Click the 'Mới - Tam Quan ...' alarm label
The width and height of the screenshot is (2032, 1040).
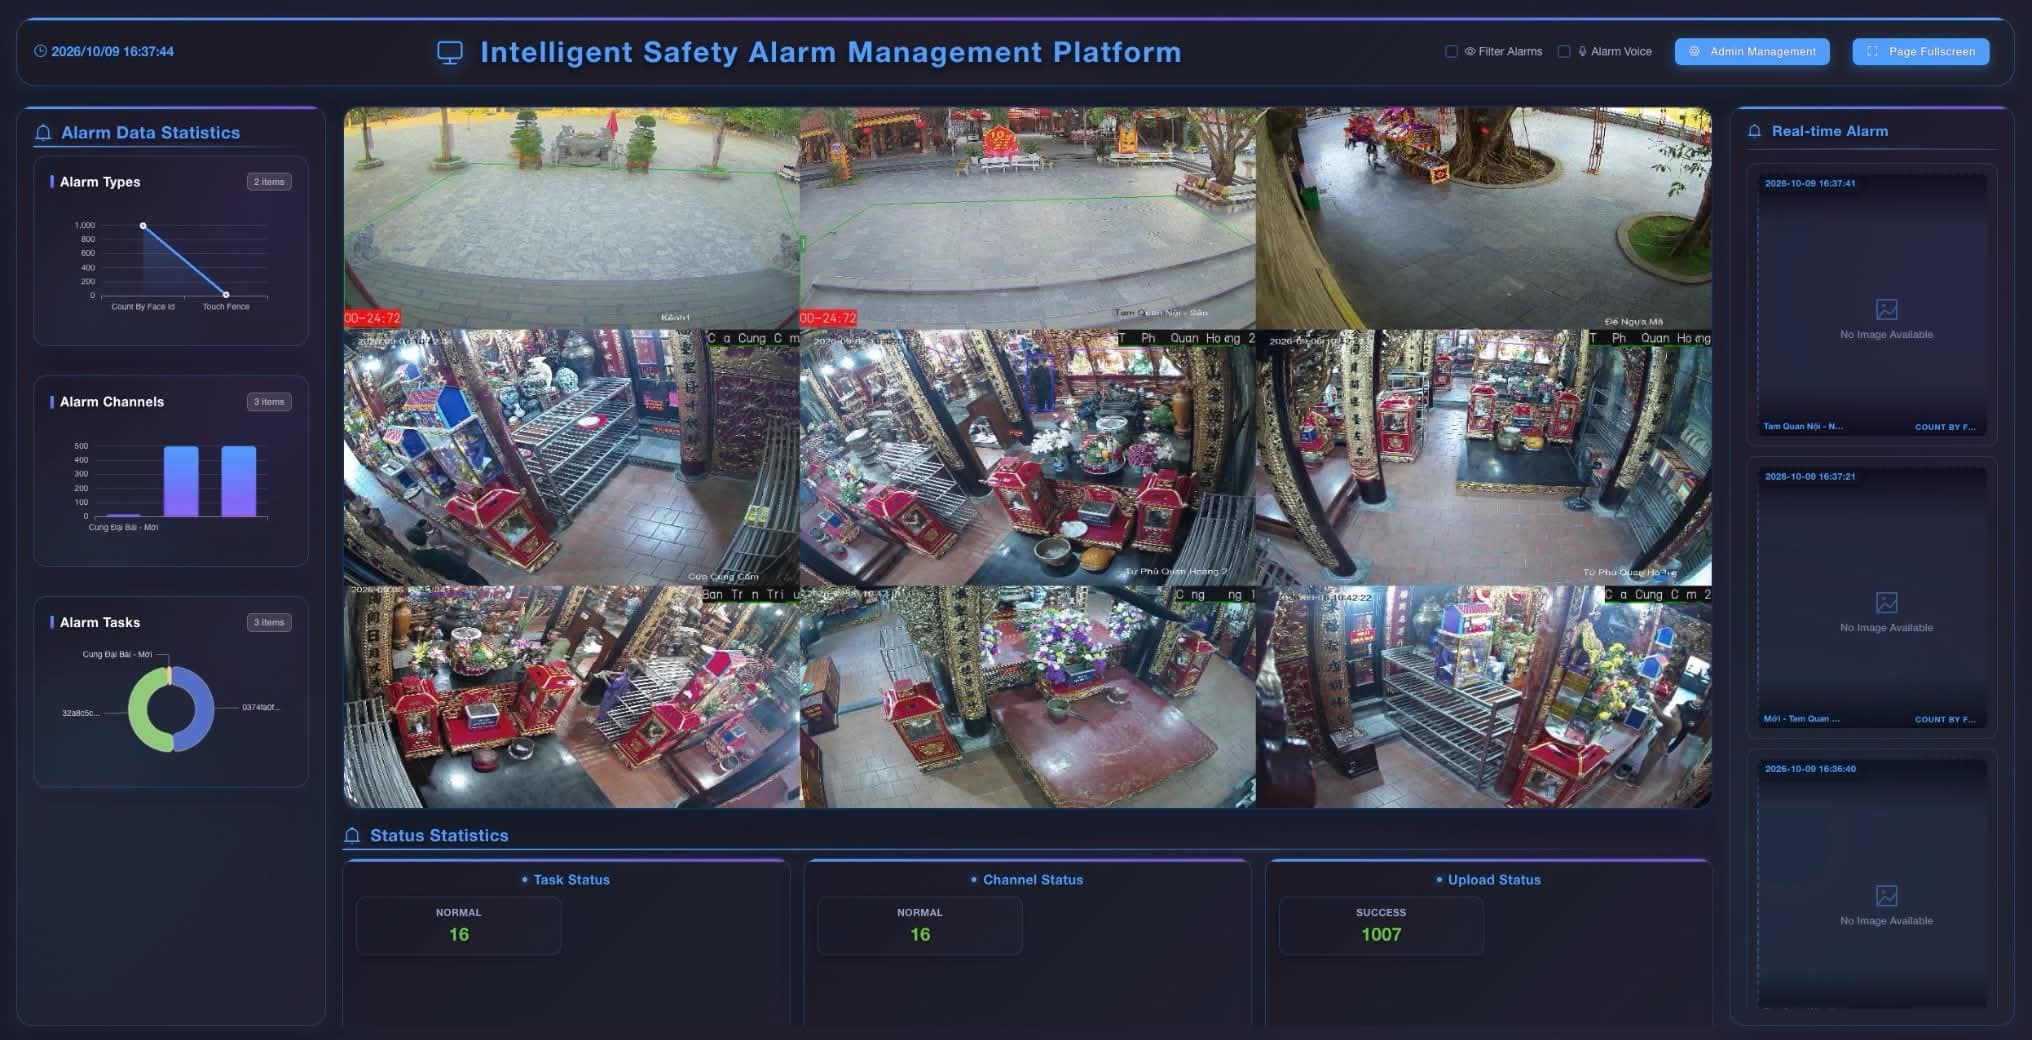click(1800, 719)
